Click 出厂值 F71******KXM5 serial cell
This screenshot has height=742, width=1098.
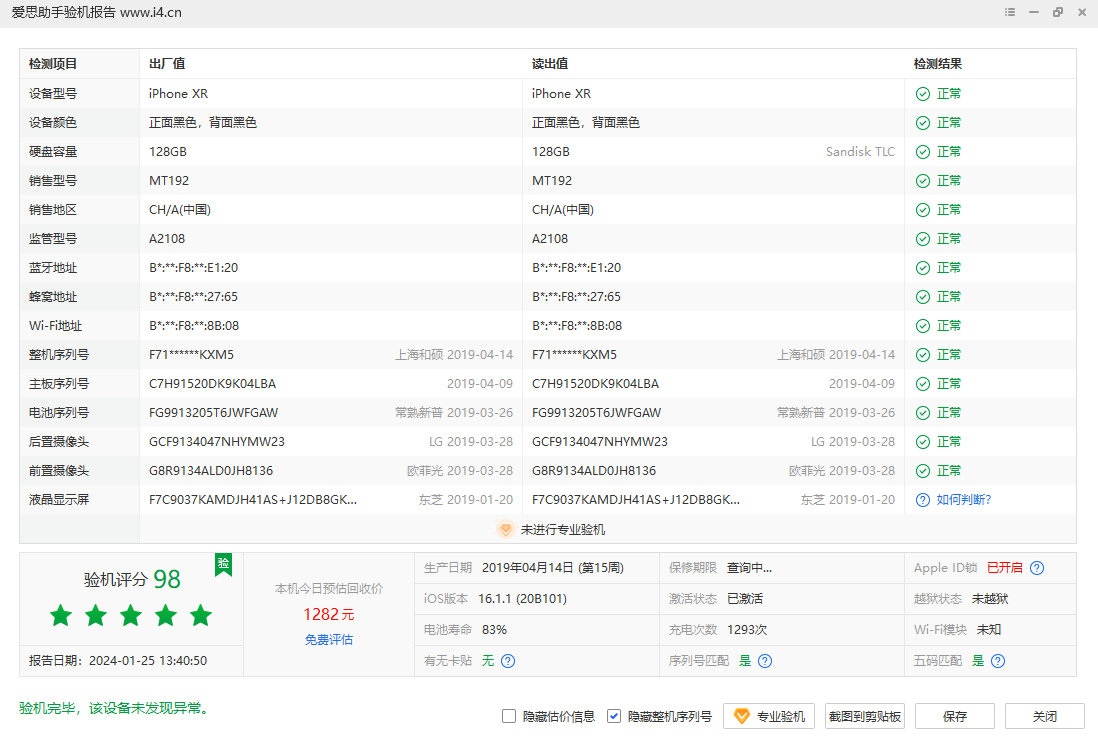[x=191, y=355]
